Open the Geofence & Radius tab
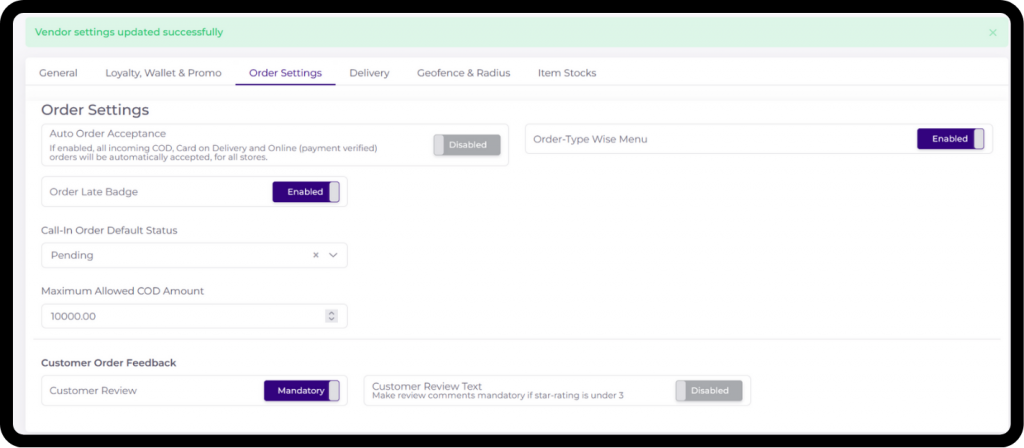Viewport: 1024px width, 448px height. pos(463,73)
